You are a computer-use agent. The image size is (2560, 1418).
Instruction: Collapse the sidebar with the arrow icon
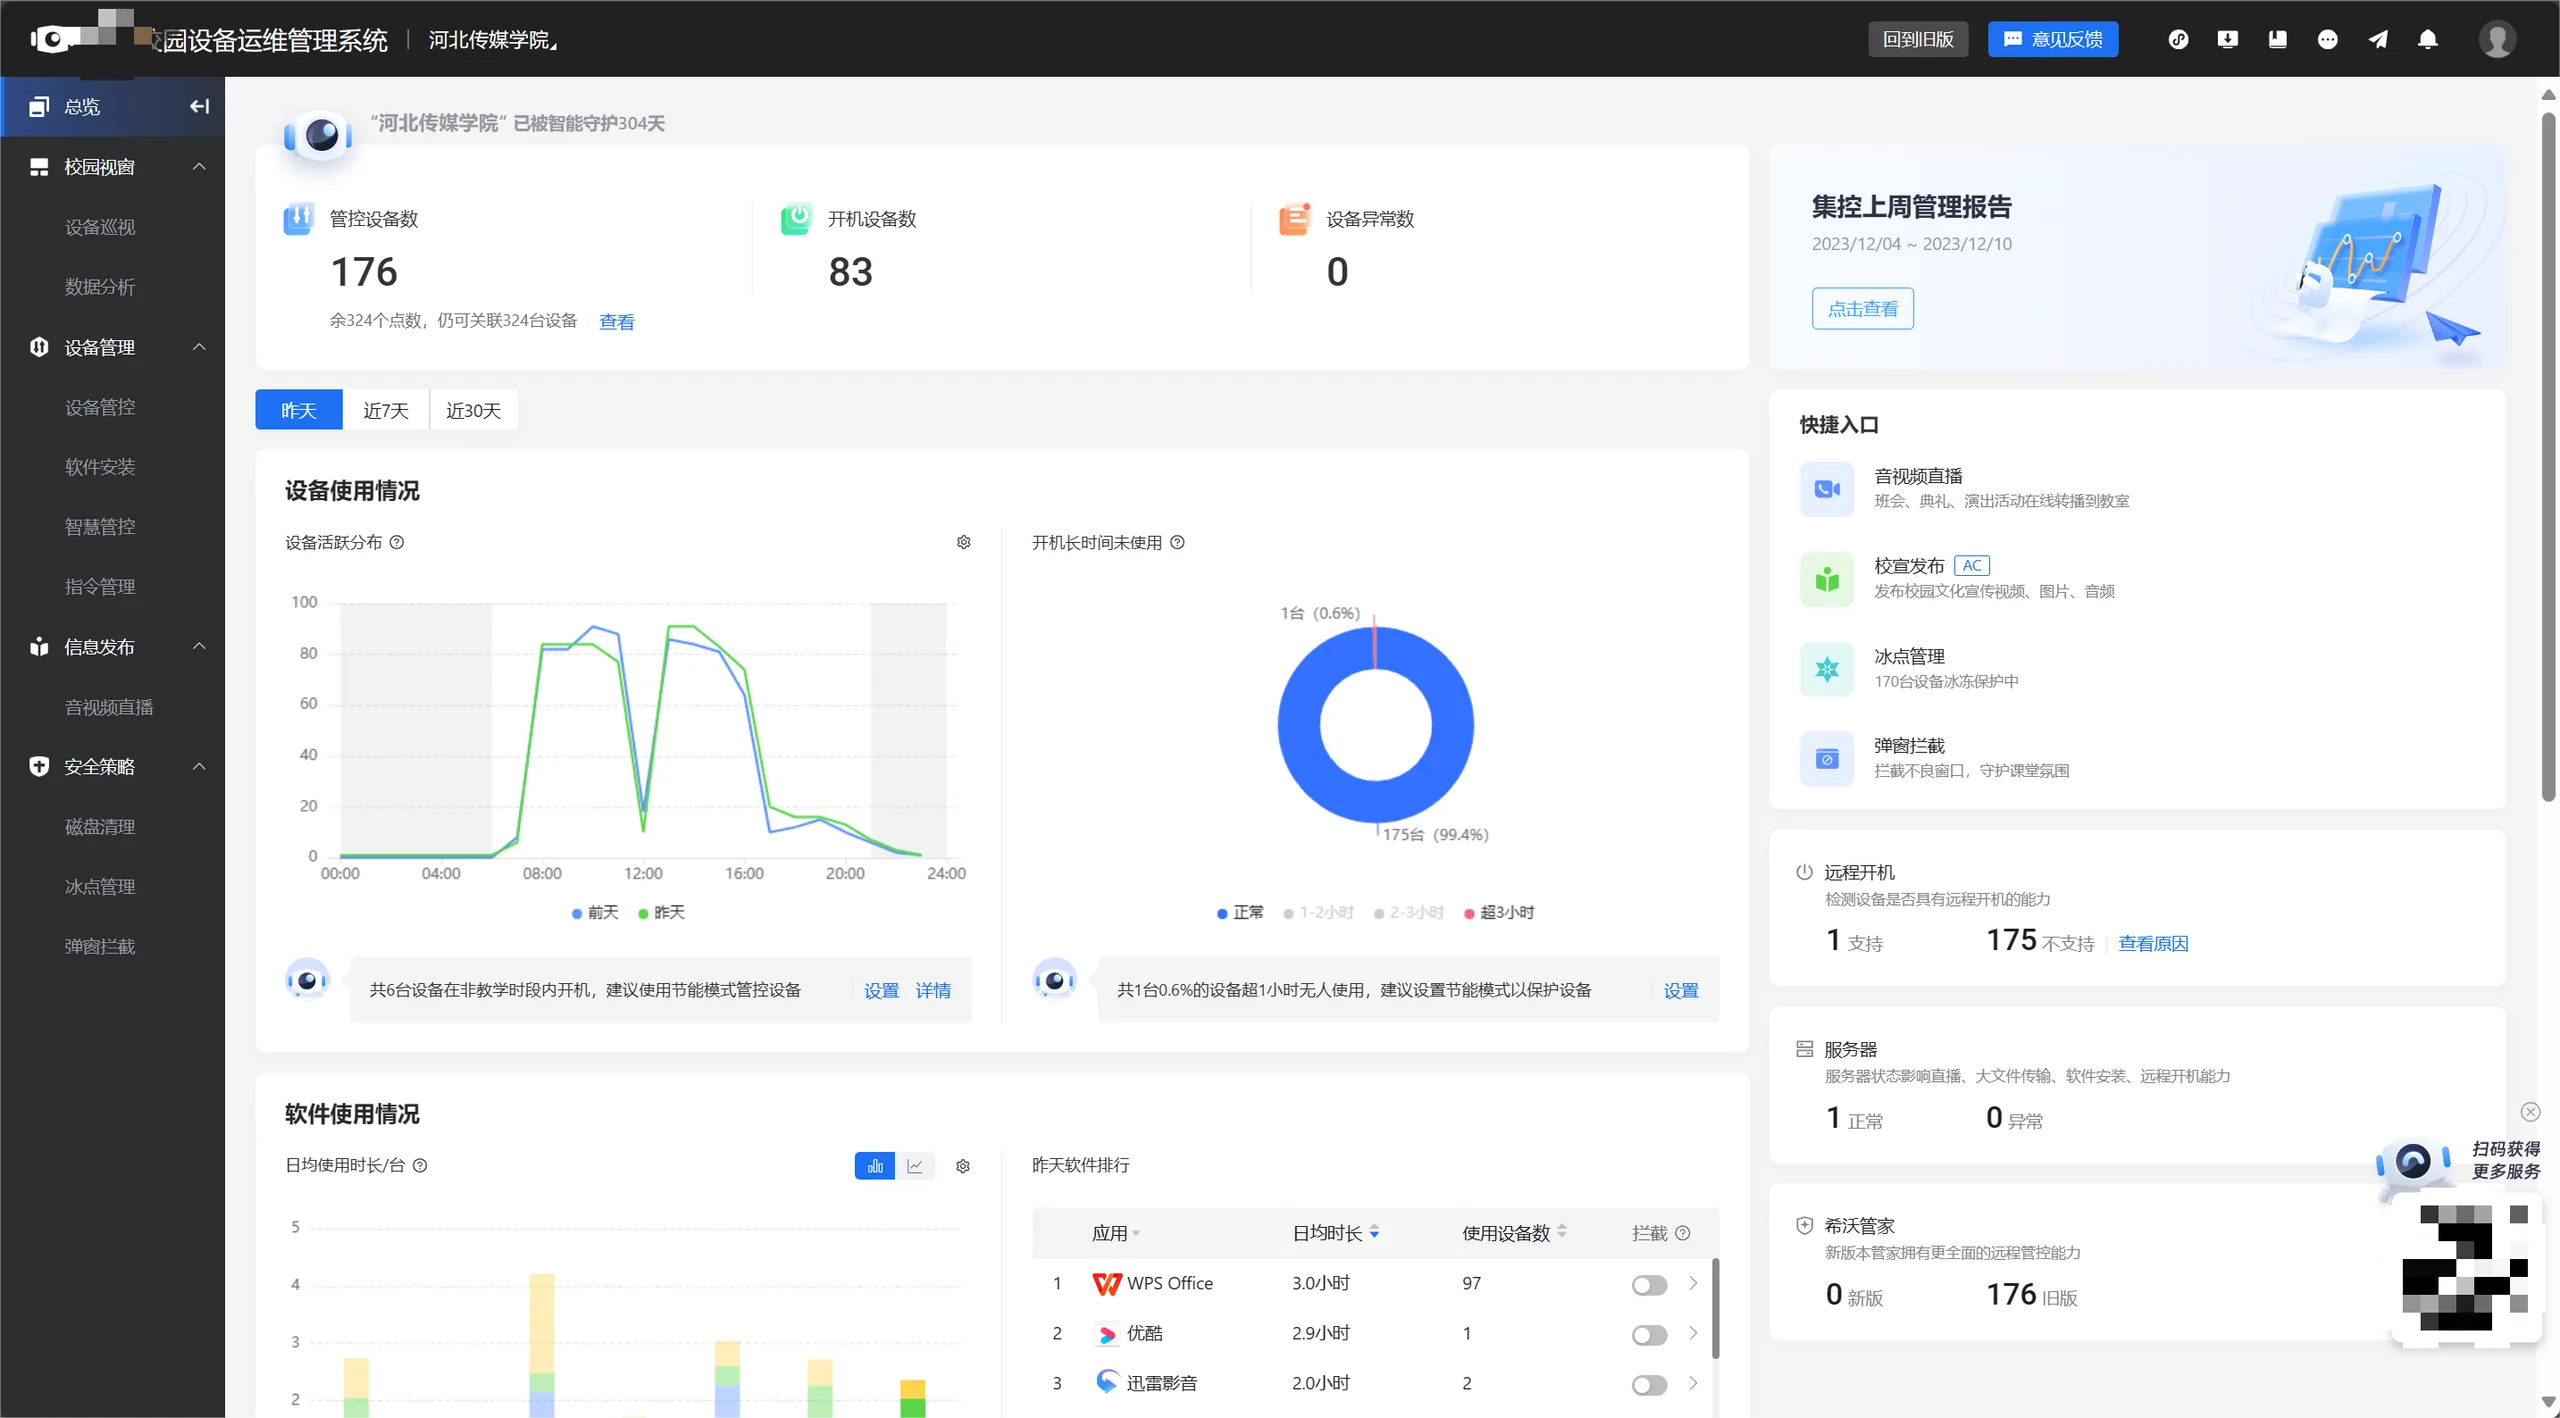199,106
